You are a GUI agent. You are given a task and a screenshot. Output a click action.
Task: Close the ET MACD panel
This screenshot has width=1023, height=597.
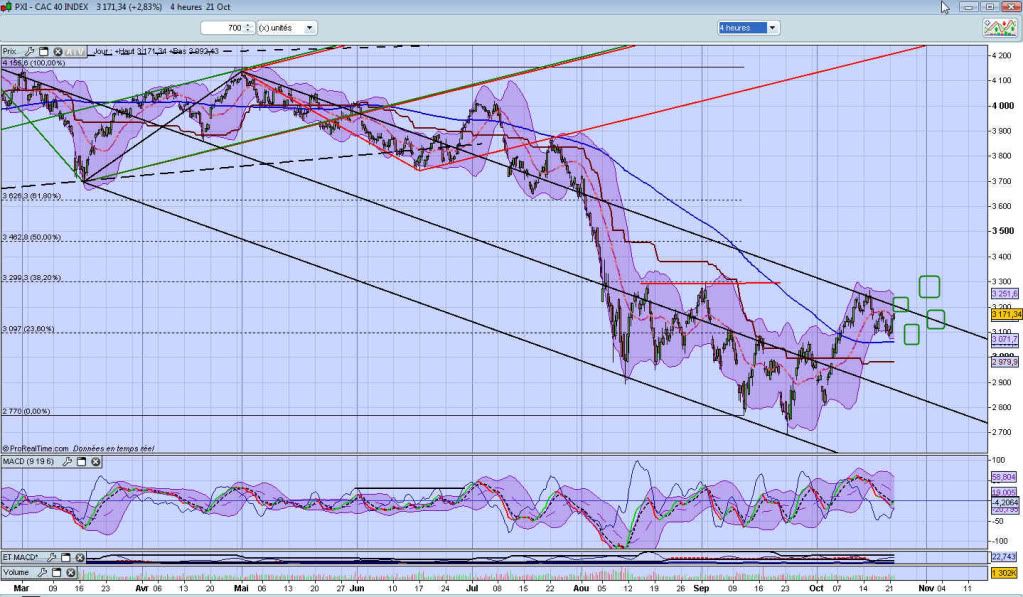[80, 557]
